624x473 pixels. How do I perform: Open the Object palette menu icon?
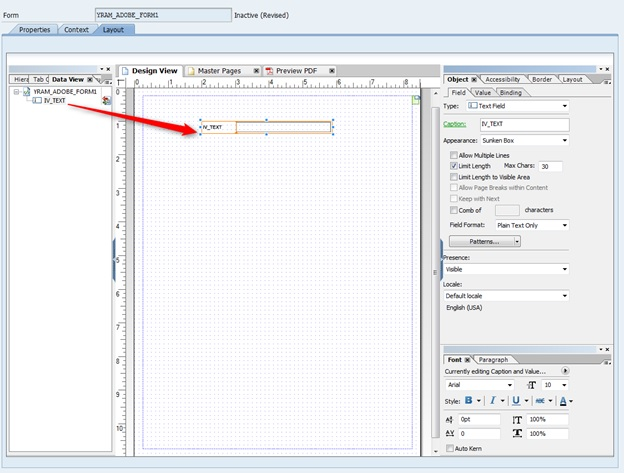point(607,82)
